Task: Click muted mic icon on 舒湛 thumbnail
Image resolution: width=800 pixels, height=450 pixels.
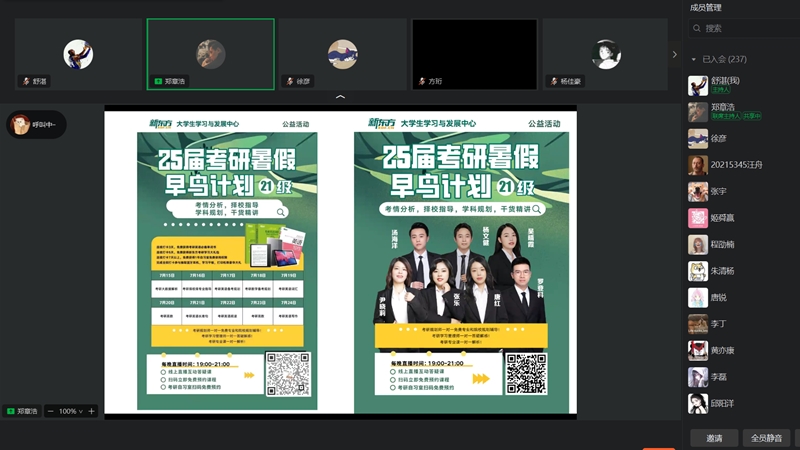Action: tap(26, 81)
